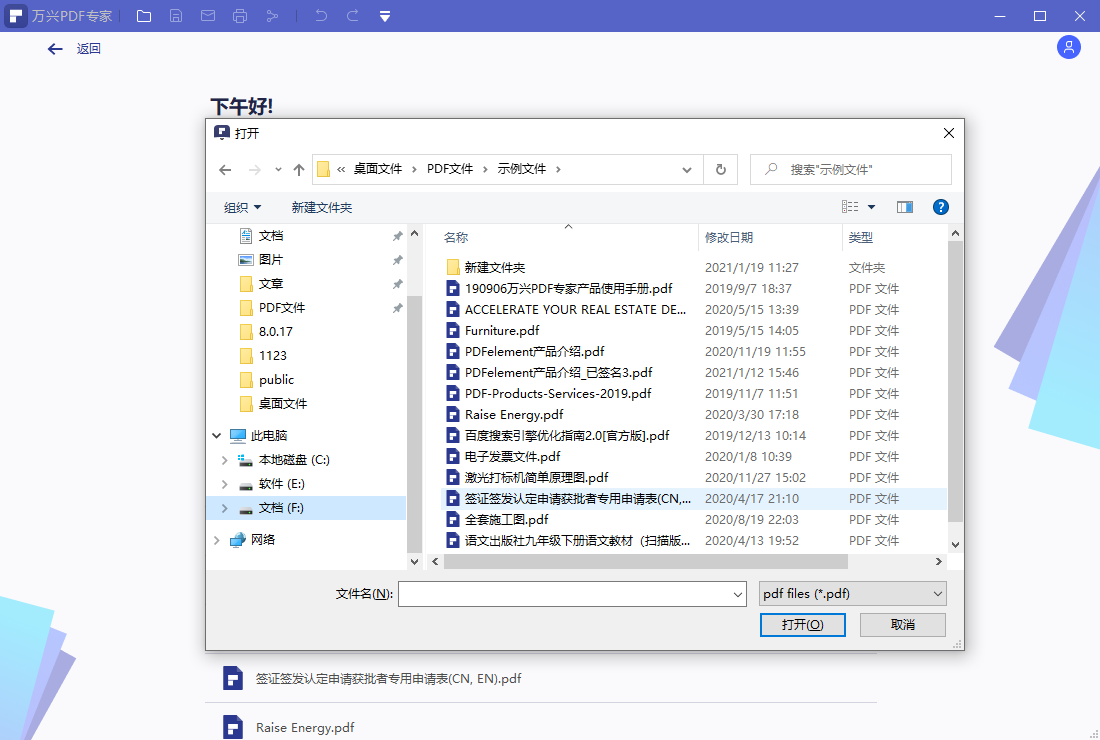This screenshot has width=1100, height=740.
Task: Click the navigation pane scroll down arrow
Action: (415, 561)
